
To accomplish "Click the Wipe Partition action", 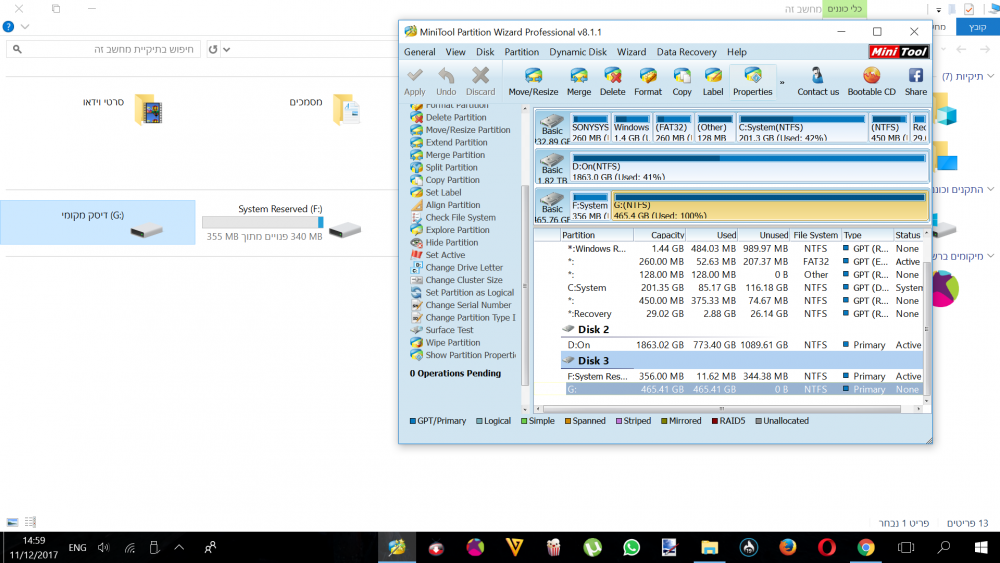I will tap(452, 342).
